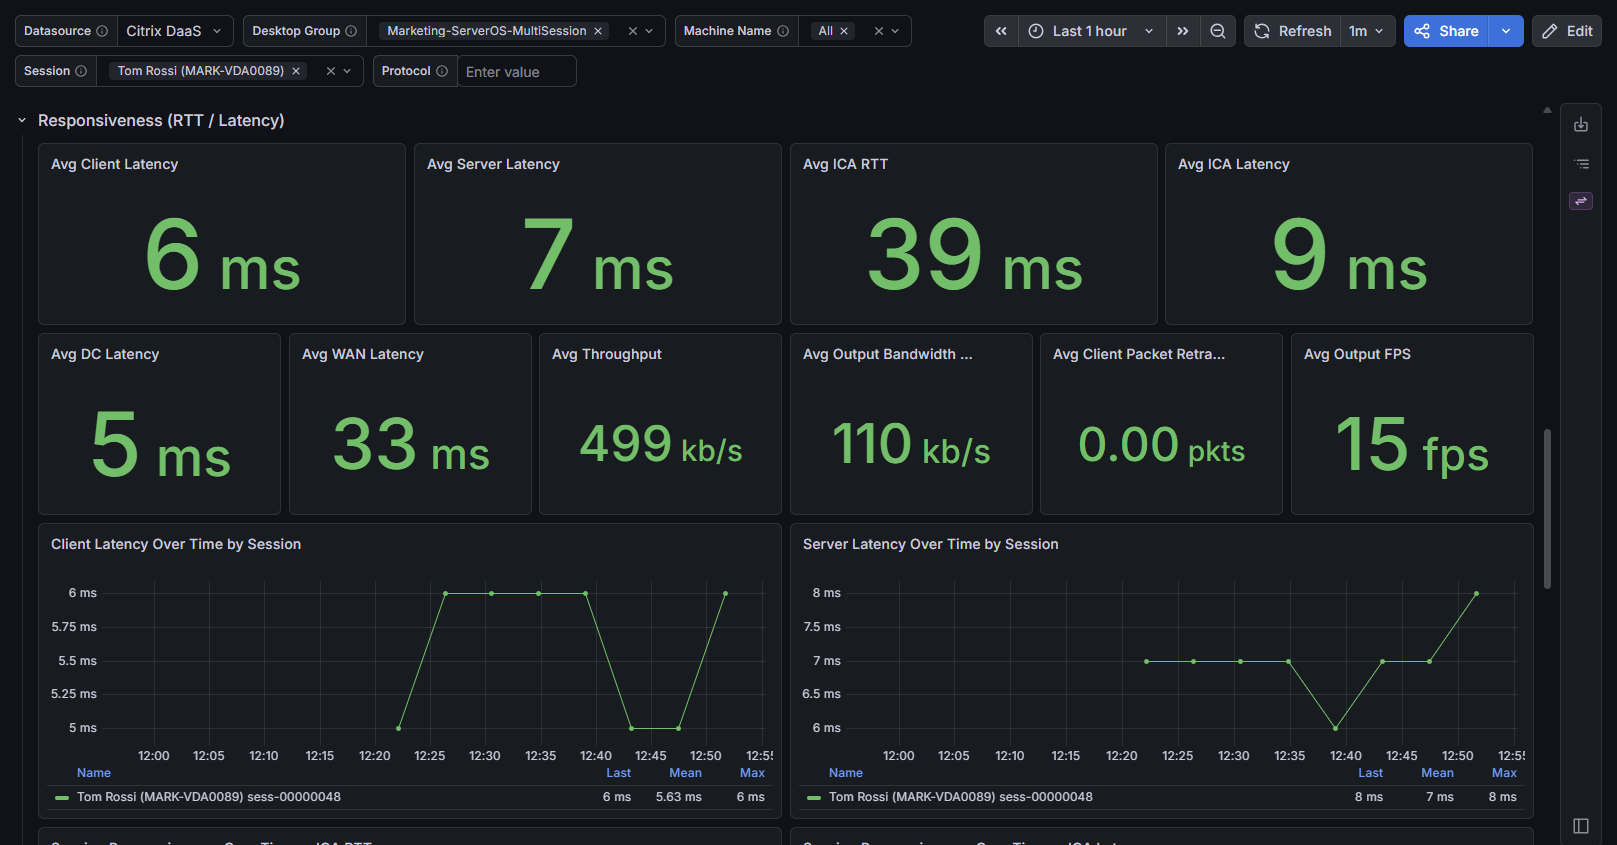The width and height of the screenshot is (1617, 845).
Task: Toggle dock panel icon at sidebar bottom
Action: 1581,826
